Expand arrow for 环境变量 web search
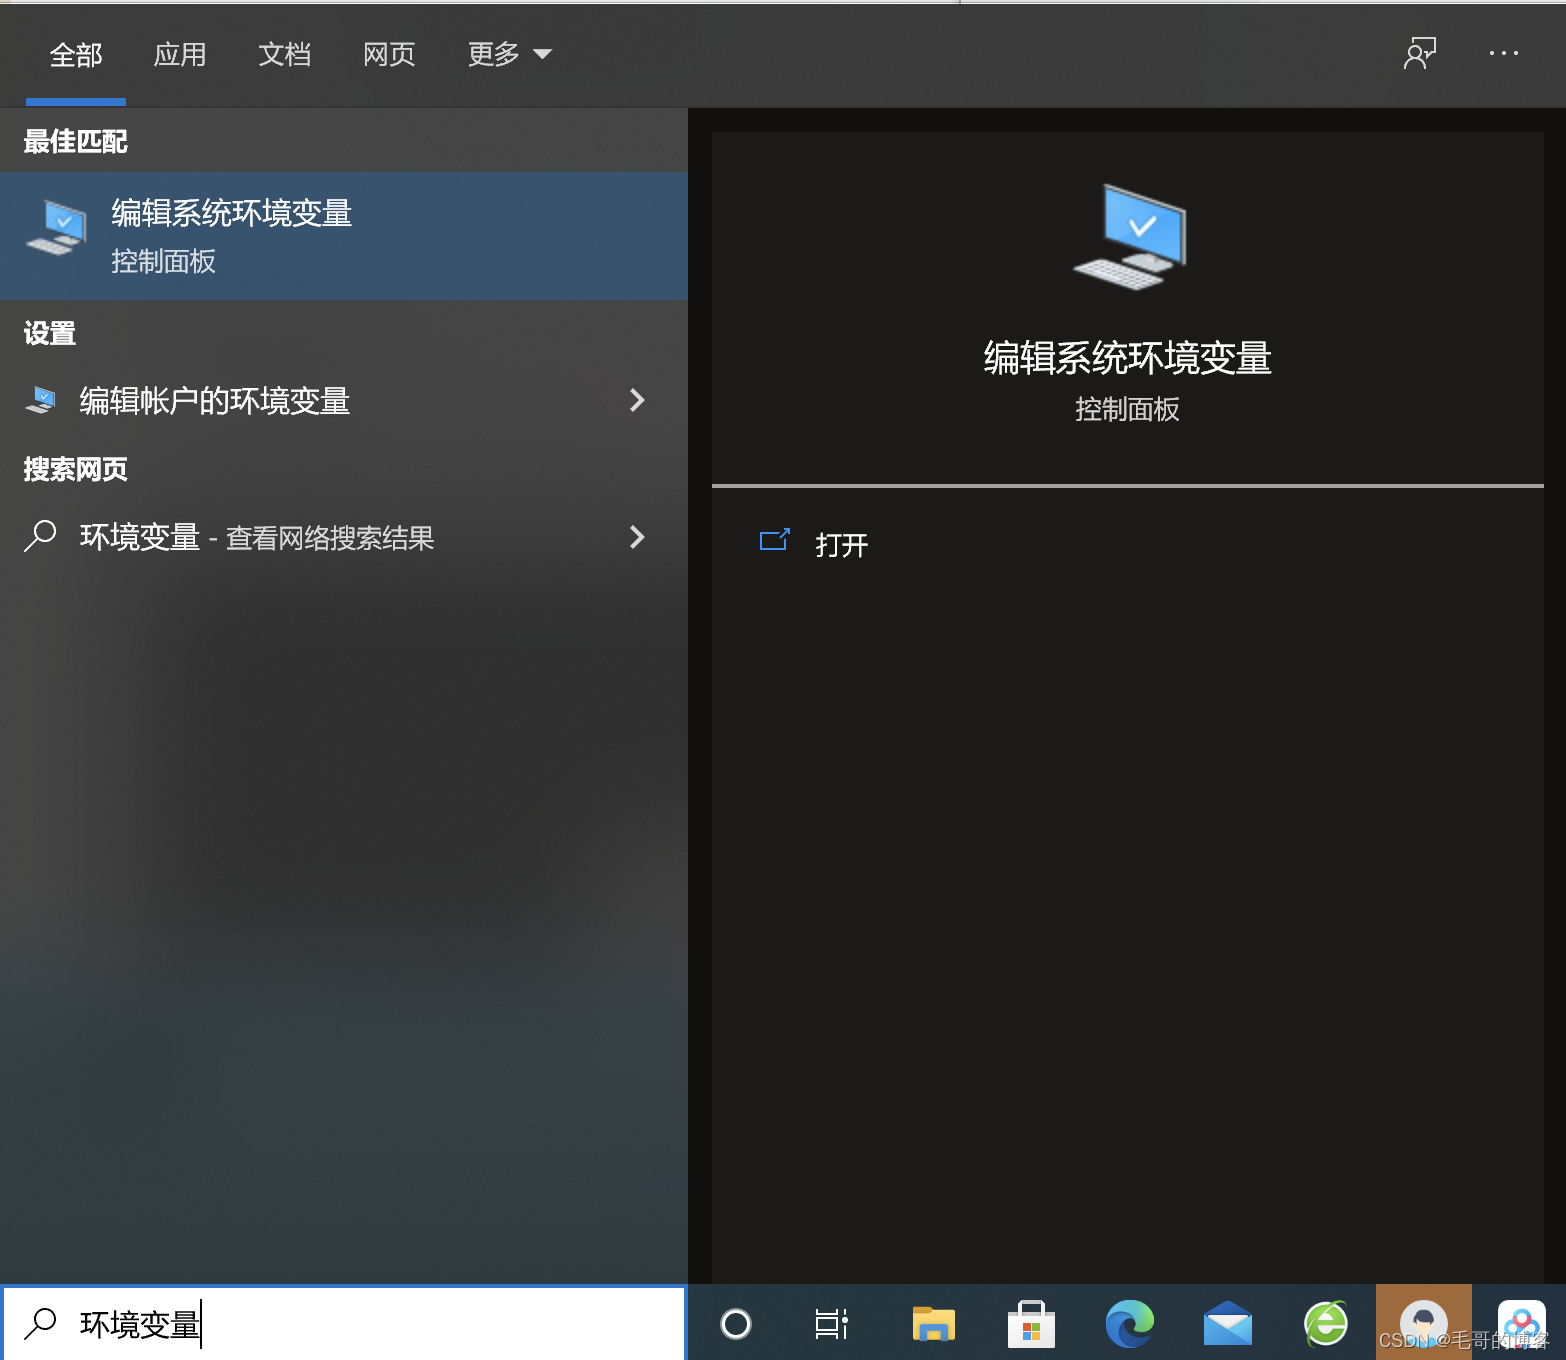The height and width of the screenshot is (1360, 1566). [x=637, y=538]
